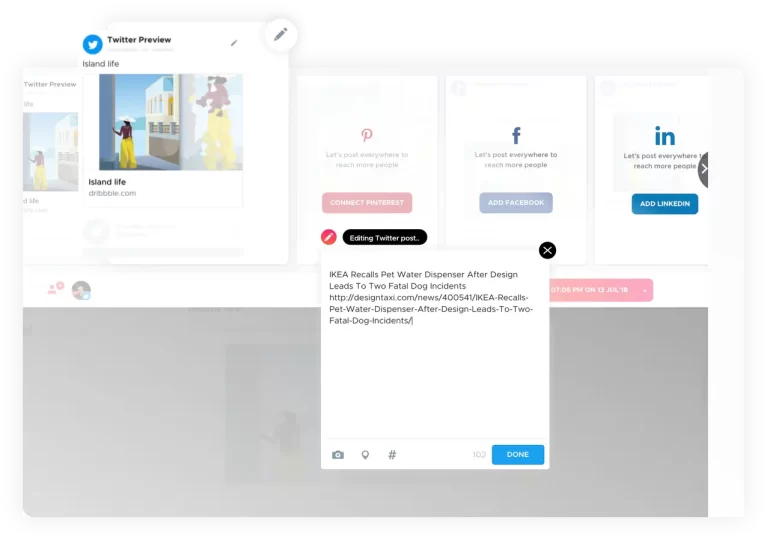Click the Pinterest logo icon
Screen dimensions: 767x540
367,135
